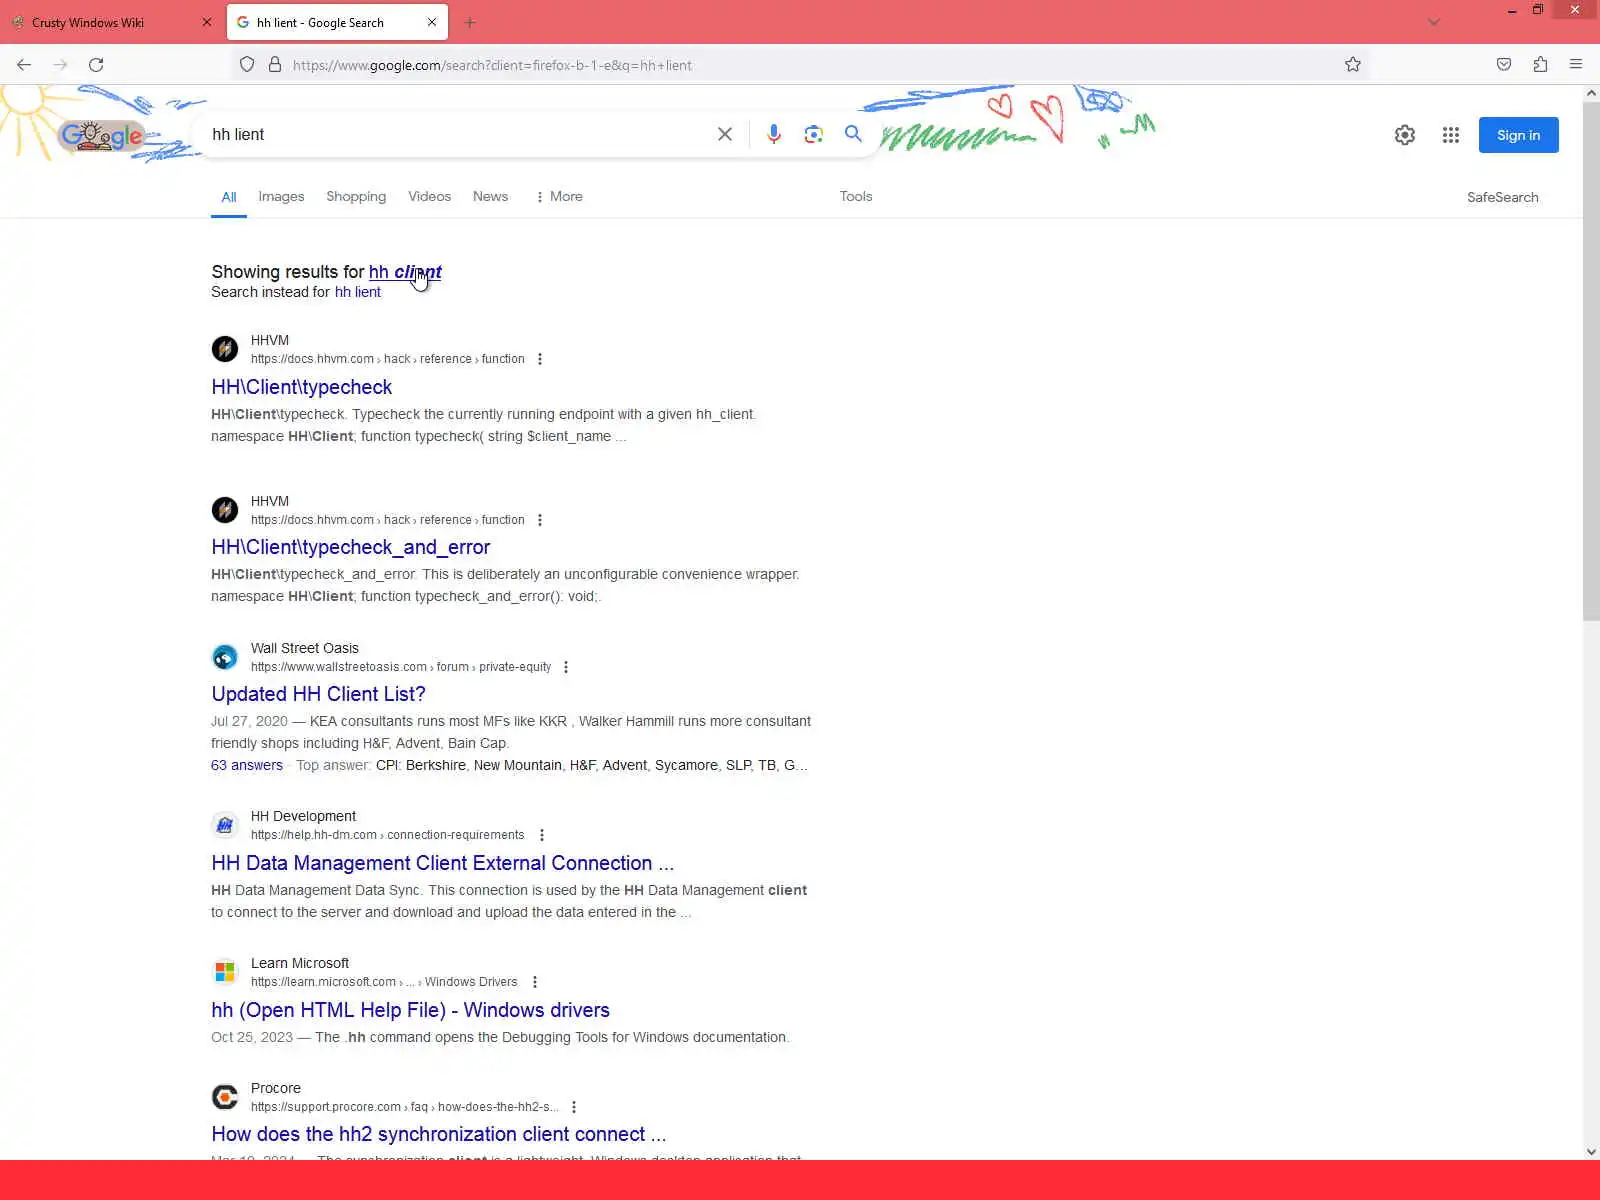Click the search box containing hh lient
This screenshot has width=1600, height=1200.
coord(455,134)
